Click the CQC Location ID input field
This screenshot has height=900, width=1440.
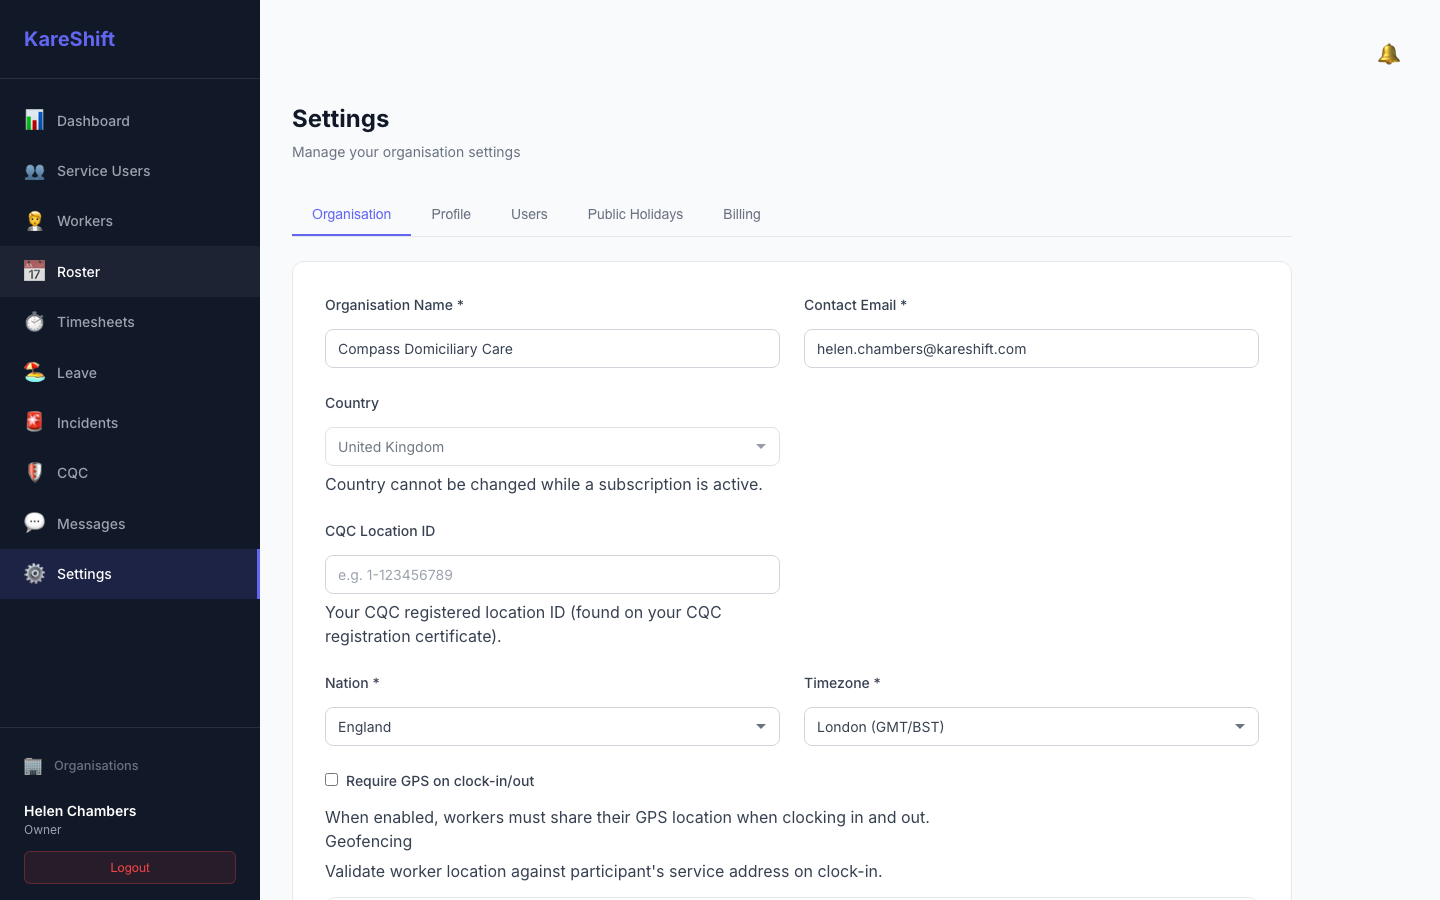pyautogui.click(x=552, y=575)
